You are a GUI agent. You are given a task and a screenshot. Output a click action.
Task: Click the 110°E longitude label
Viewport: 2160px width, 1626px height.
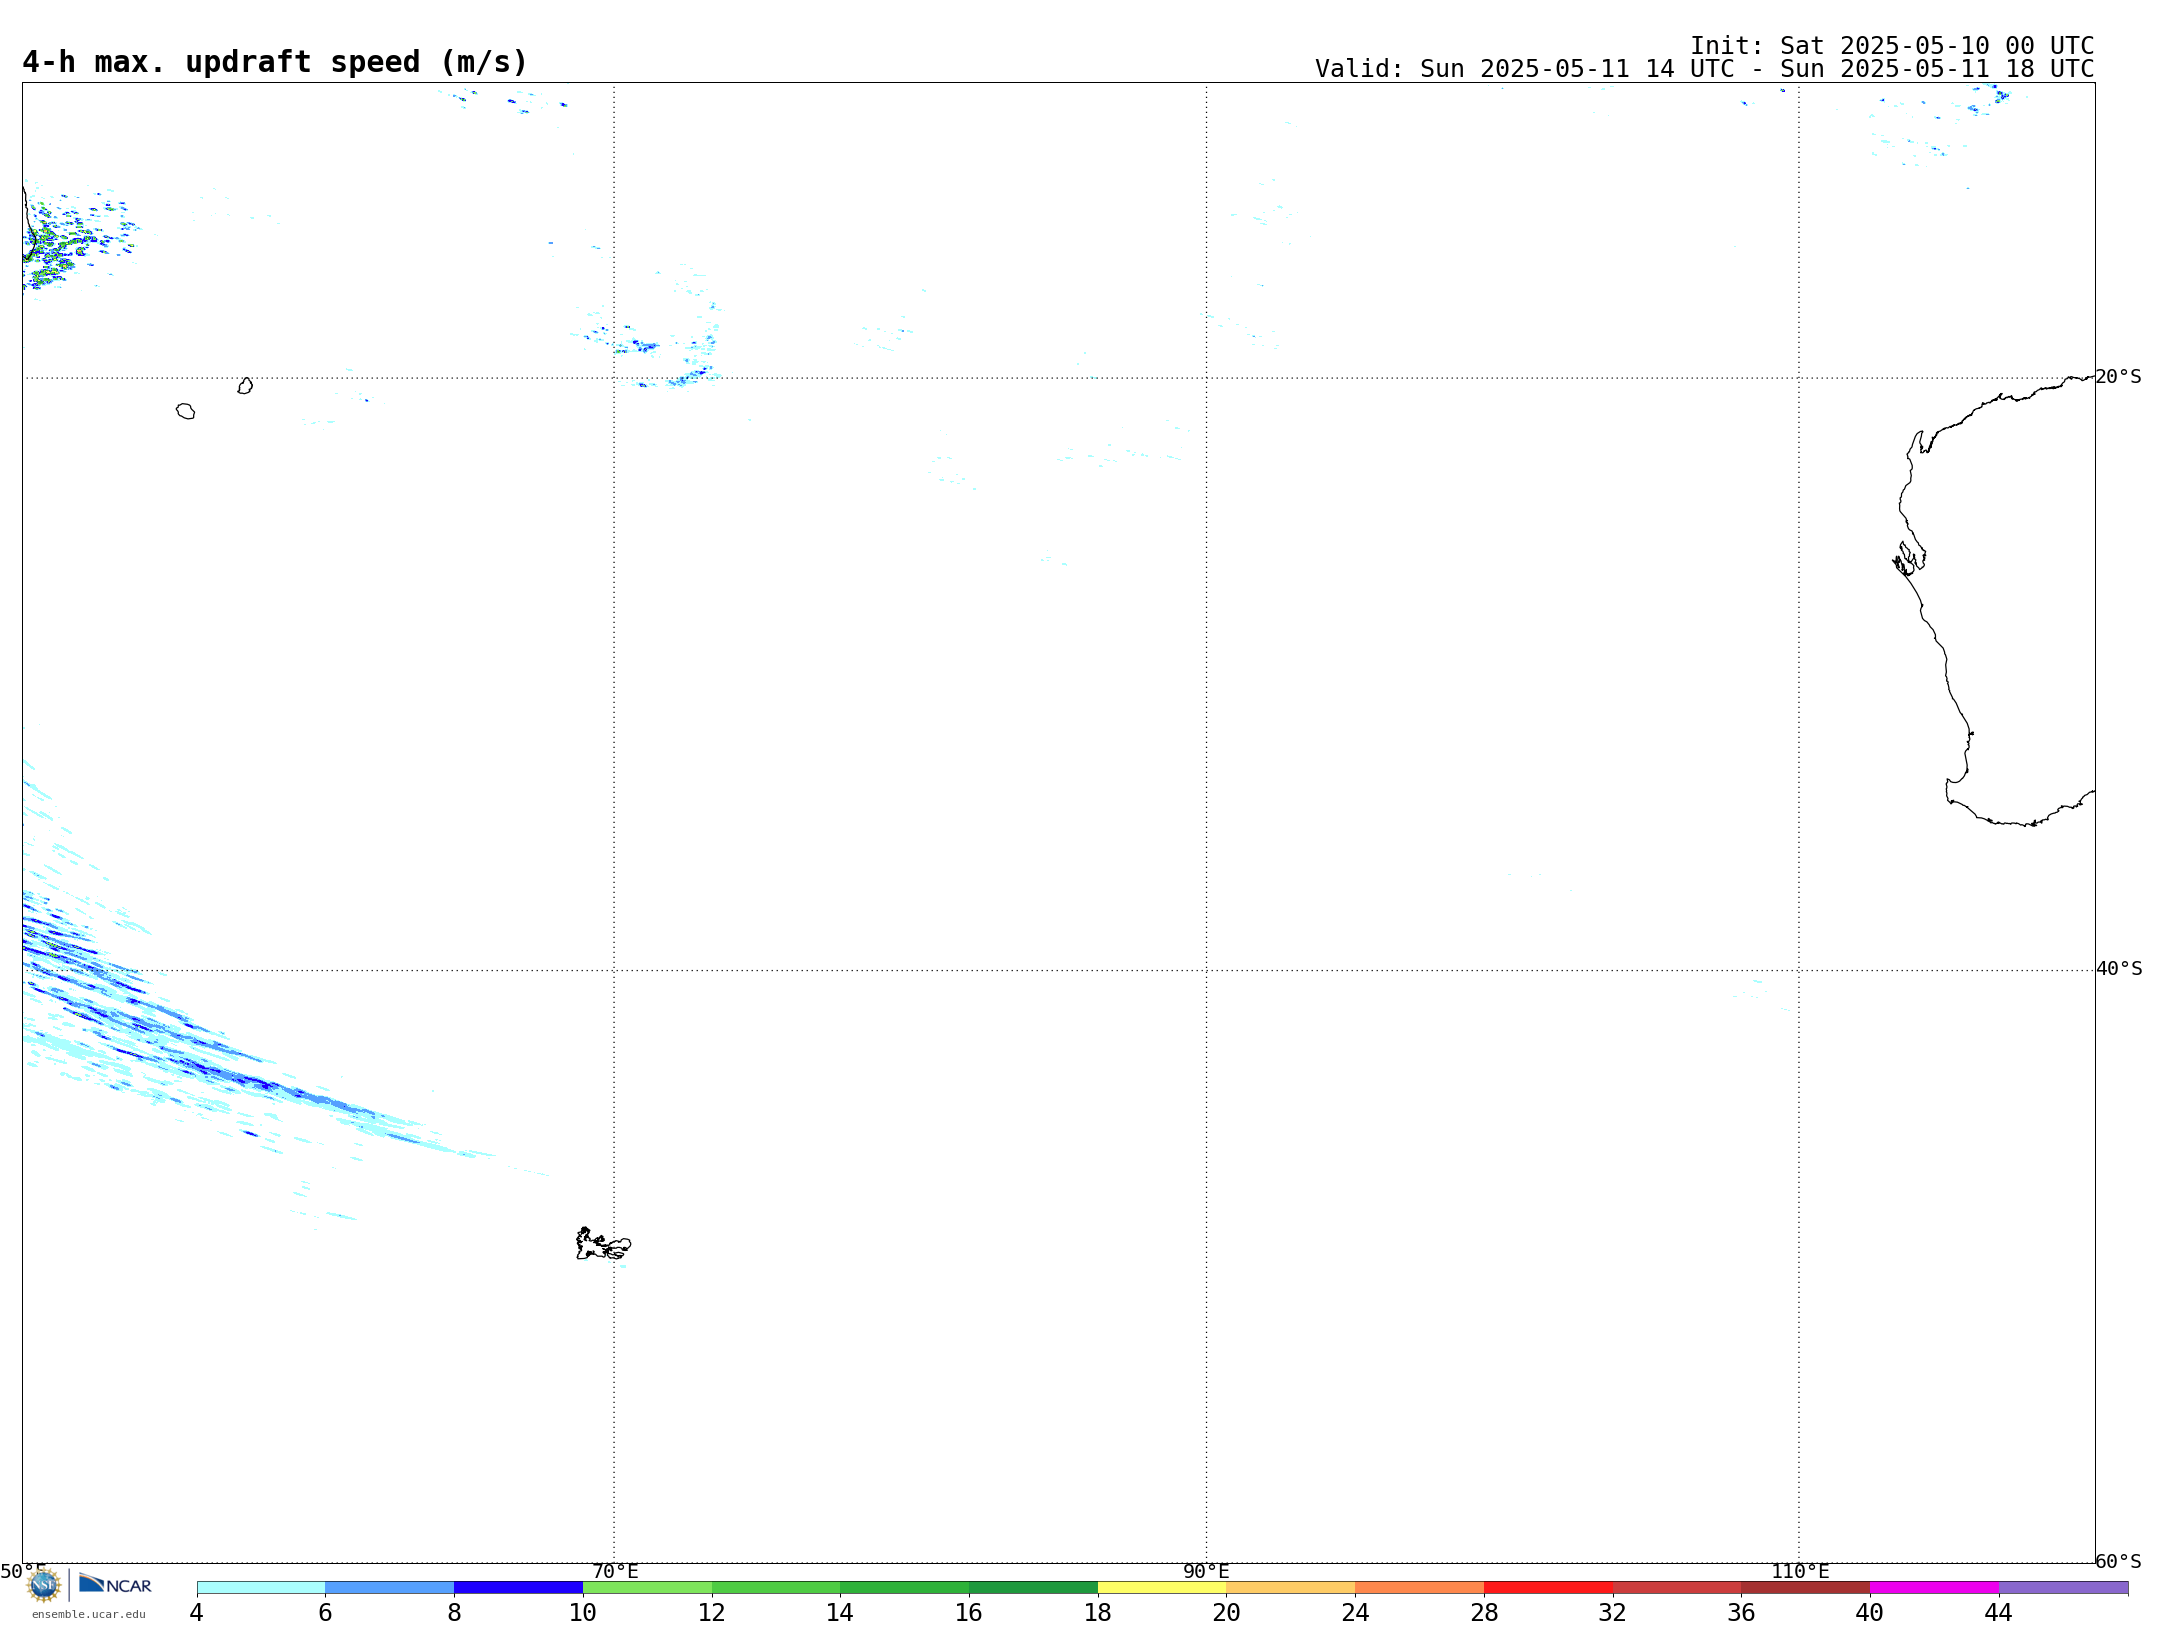pyautogui.click(x=1800, y=1572)
